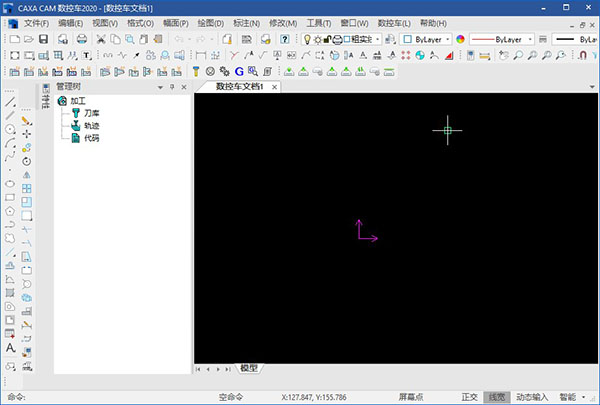Toggle 正交 orthogonal mode in status bar
The image size is (600, 405).
pos(470,397)
